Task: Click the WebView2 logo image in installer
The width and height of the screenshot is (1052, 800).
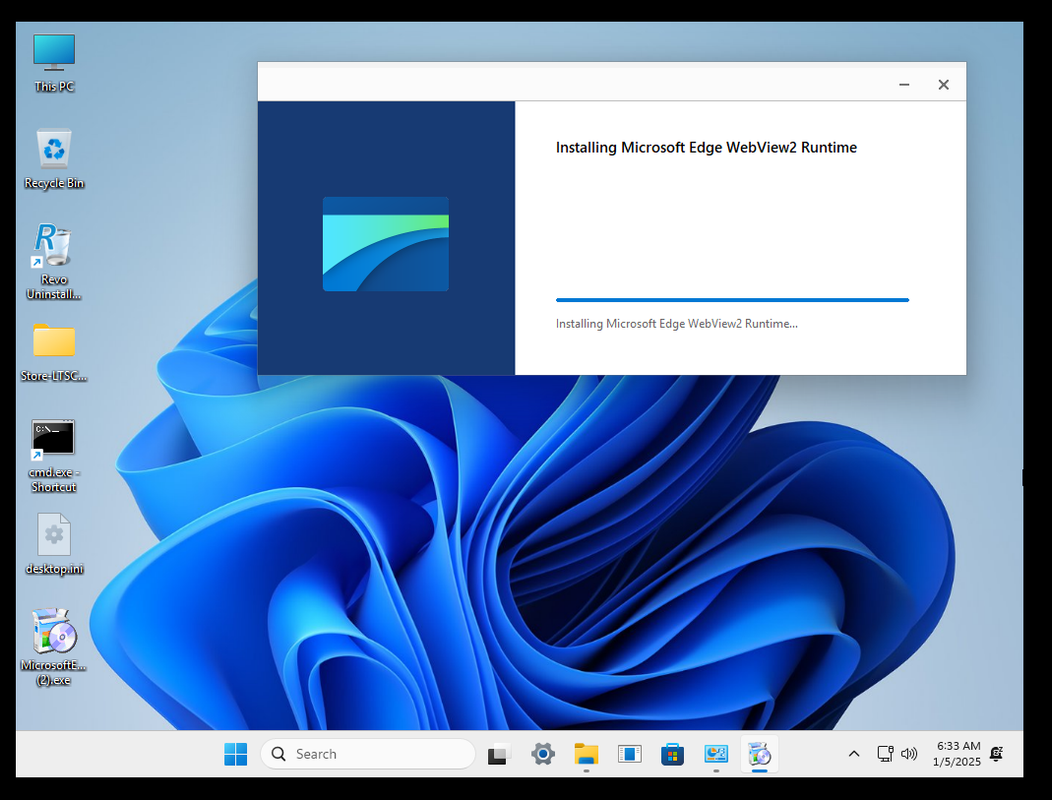Action: (386, 244)
